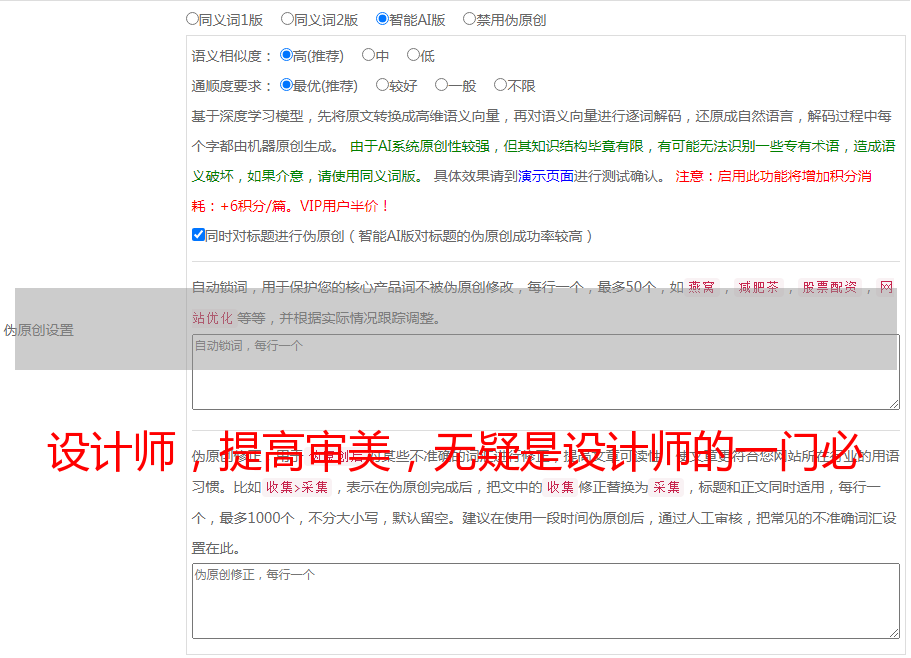Viewport: 911px width, 658px height.
Task: Set 语义相似度 to 高(推荐)
Action: pyautogui.click(x=287, y=55)
